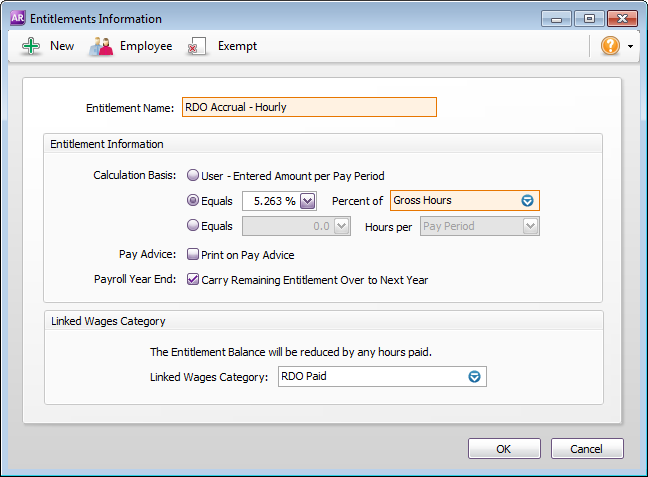
Task: Click the 'Calculation Basis:' label
Action: click(135, 175)
